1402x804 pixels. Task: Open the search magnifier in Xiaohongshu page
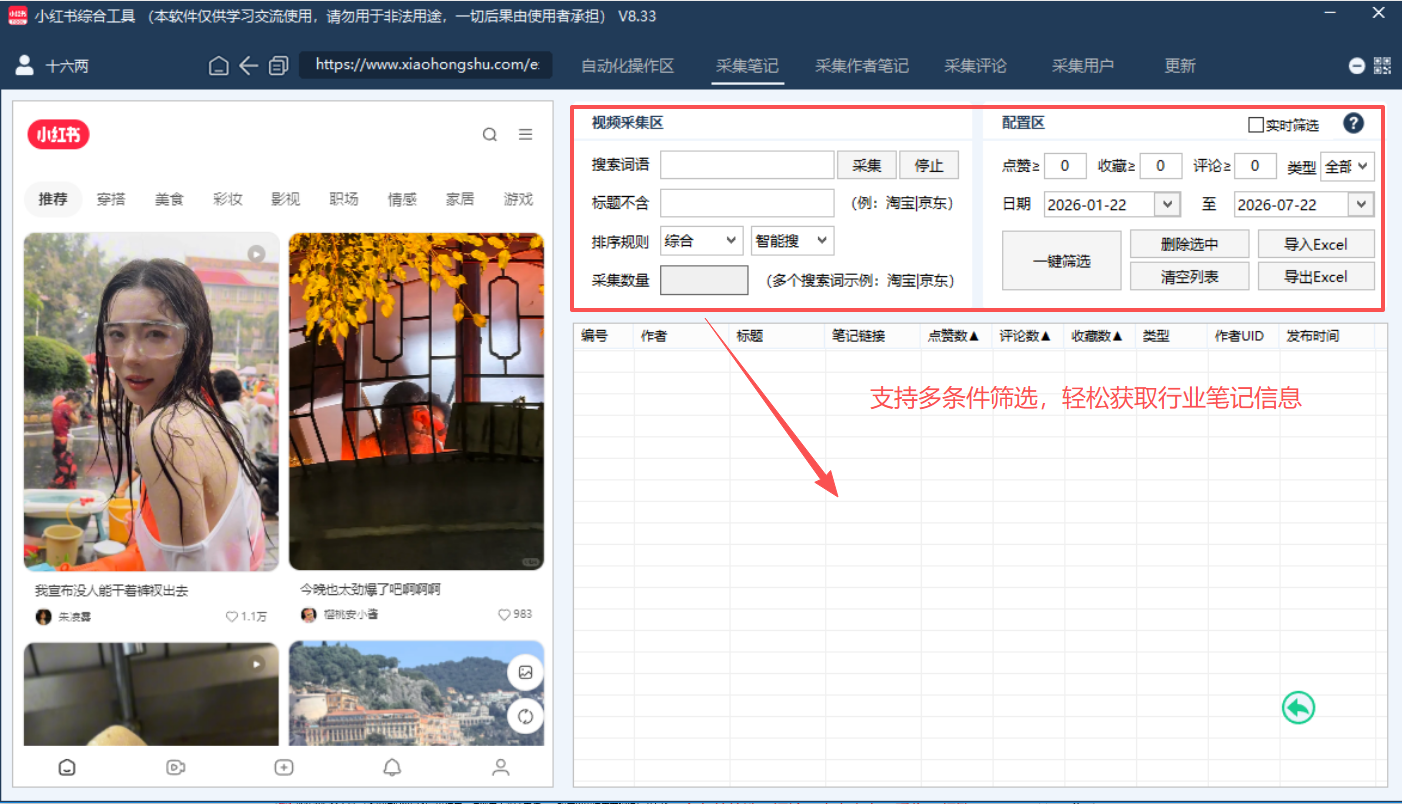click(490, 135)
